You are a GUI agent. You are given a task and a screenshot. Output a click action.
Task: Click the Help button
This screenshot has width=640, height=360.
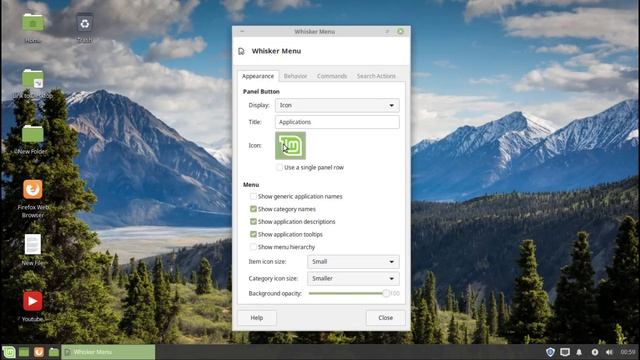[x=257, y=318]
